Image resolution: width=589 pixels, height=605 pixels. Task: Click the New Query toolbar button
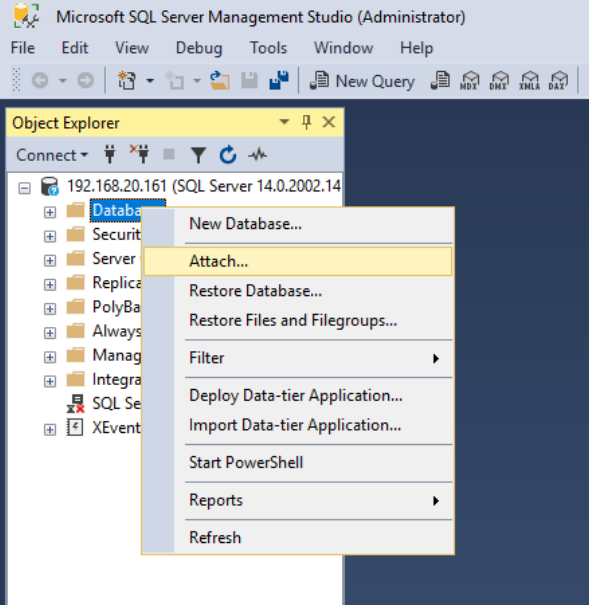coord(362,81)
